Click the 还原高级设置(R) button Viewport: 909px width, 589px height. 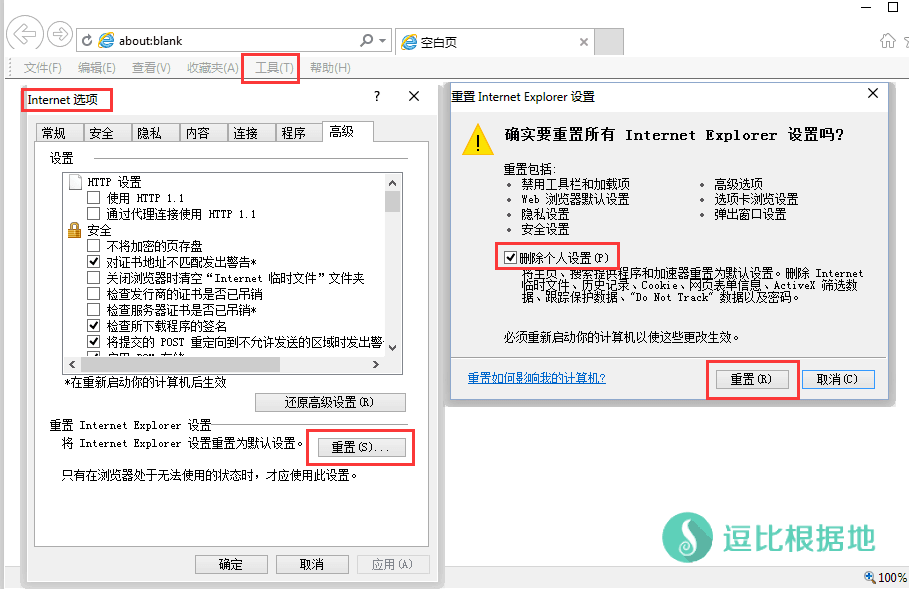(x=330, y=402)
